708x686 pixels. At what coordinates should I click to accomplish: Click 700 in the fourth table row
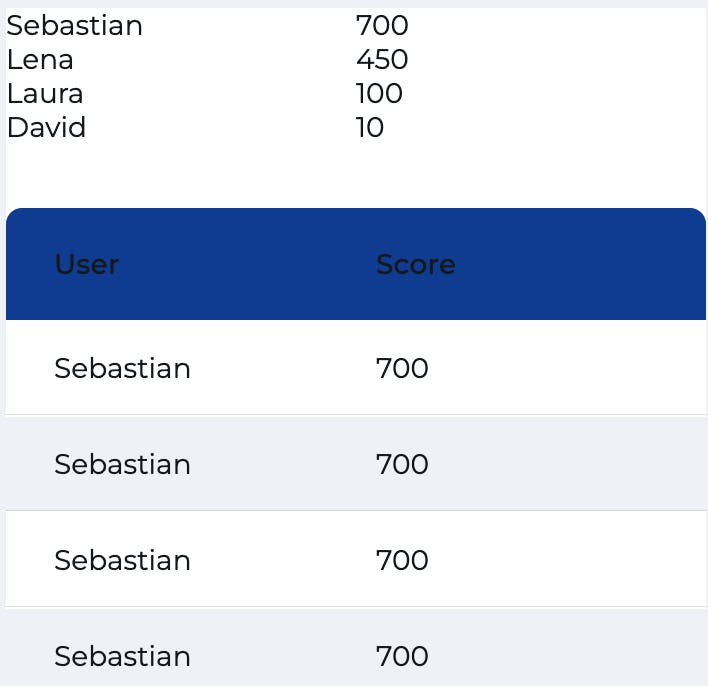(402, 657)
